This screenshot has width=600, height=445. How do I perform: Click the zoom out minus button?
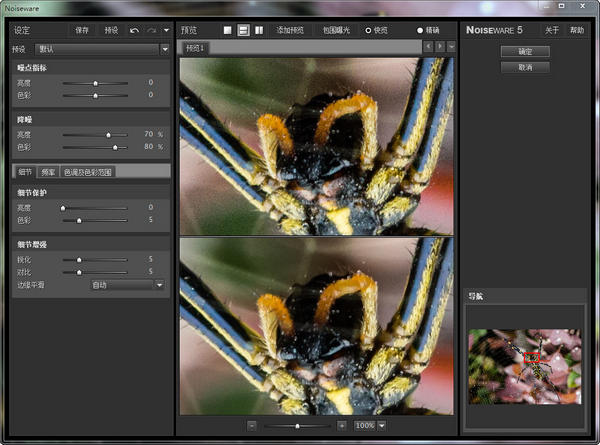click(252, 425)
